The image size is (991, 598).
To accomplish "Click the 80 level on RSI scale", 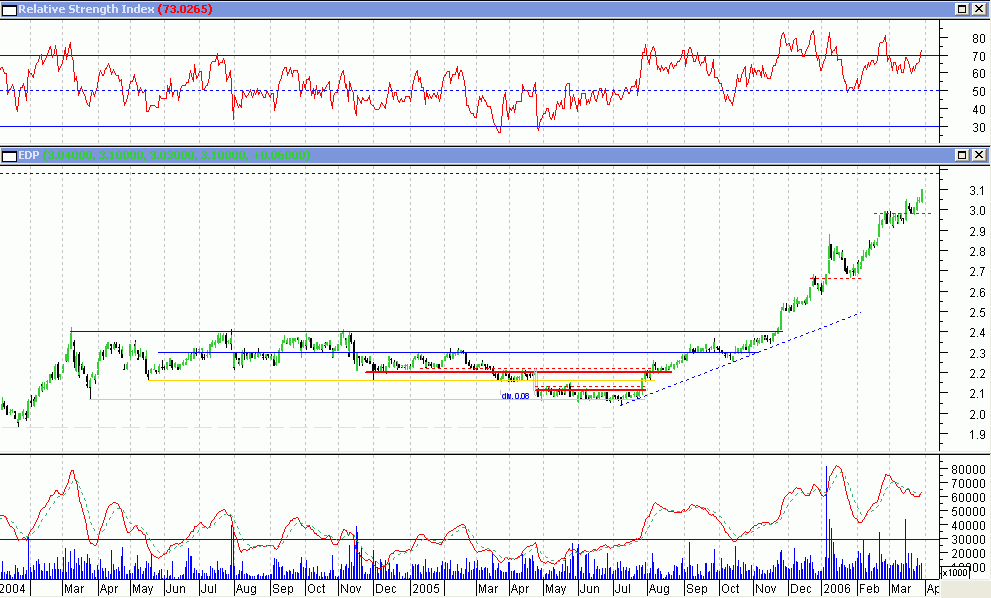I will click(978, 39).
